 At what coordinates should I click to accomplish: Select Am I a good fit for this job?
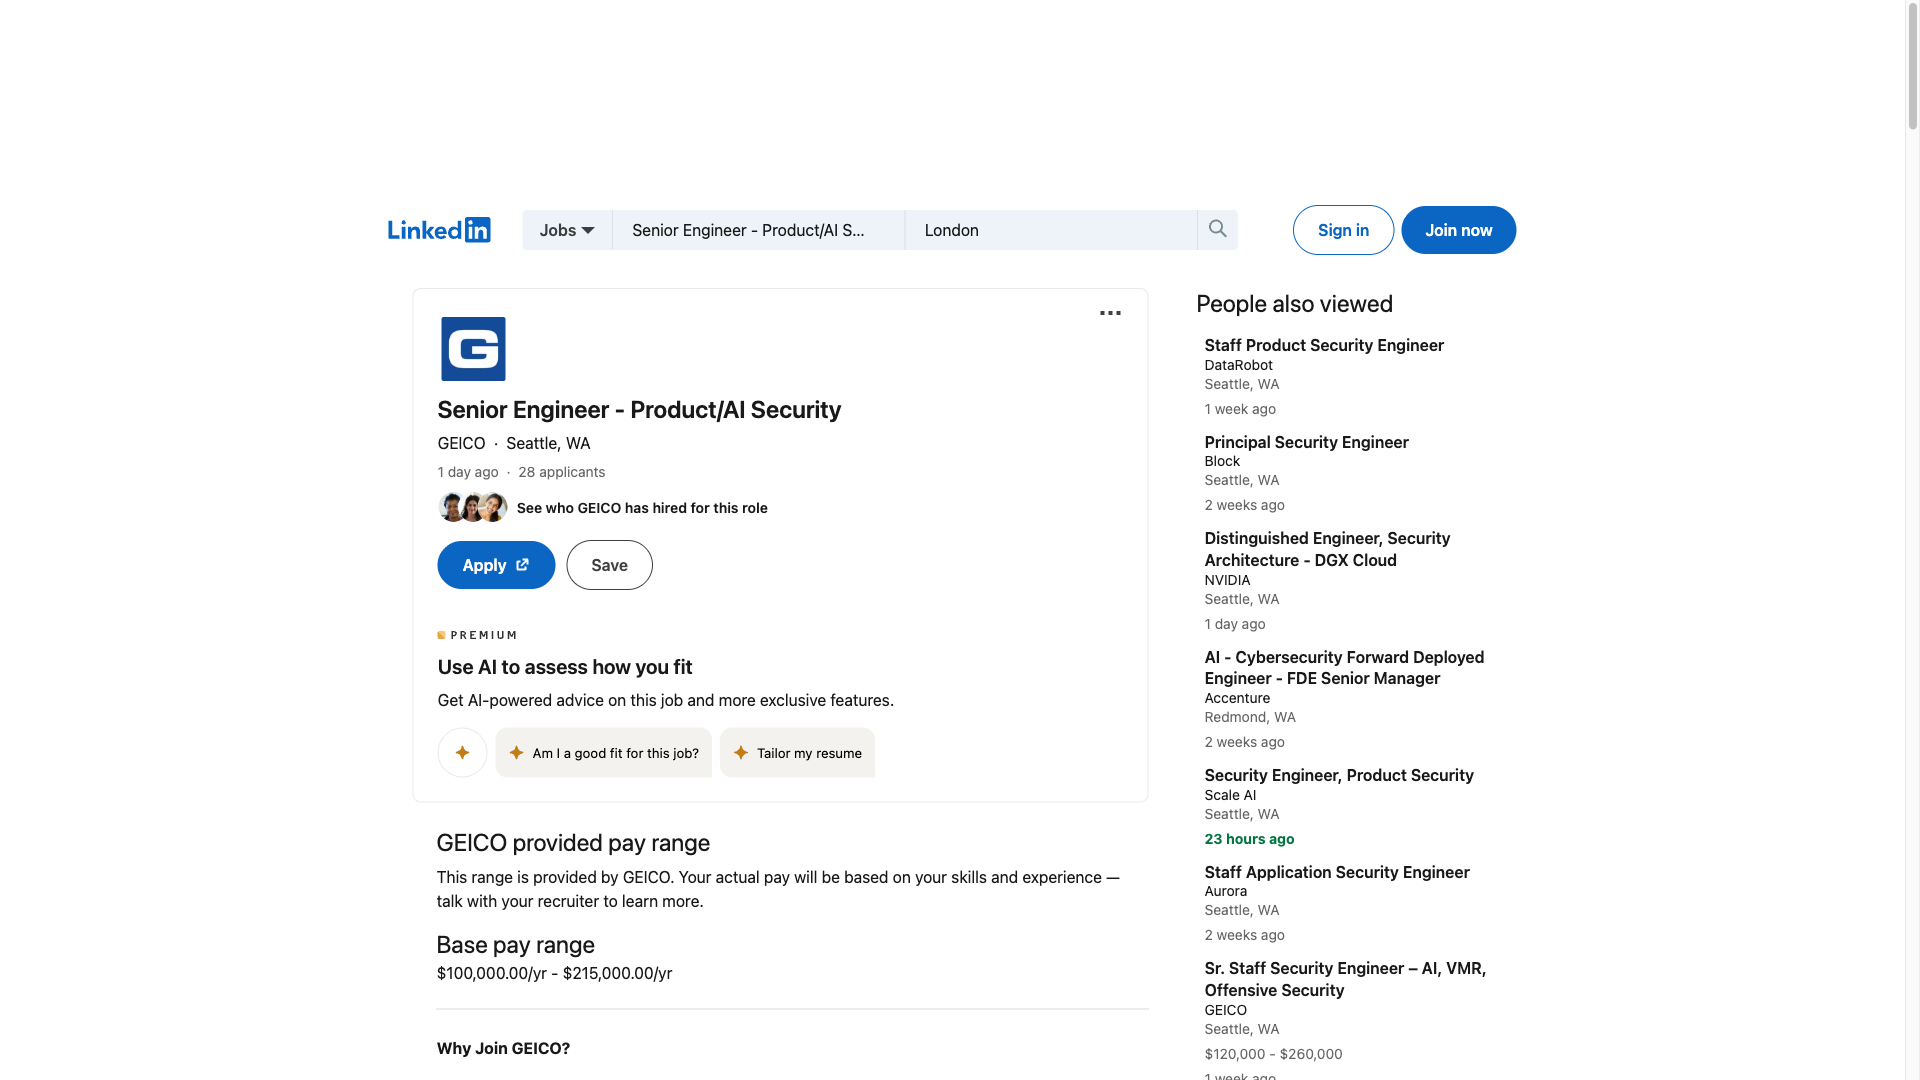pos(603,752)
